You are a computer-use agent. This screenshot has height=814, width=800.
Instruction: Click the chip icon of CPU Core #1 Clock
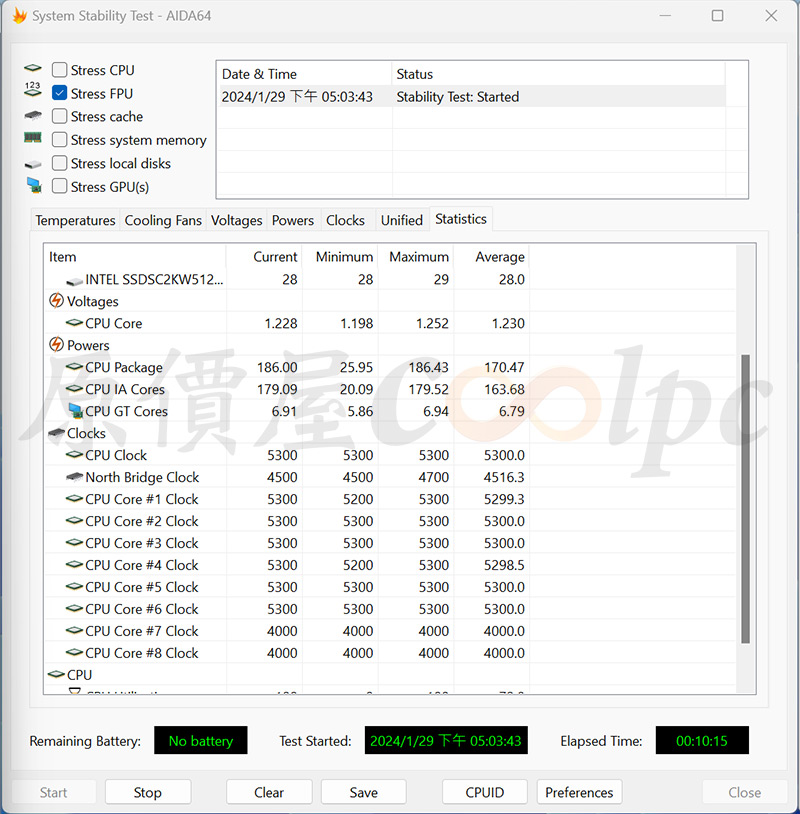click(75, 498)
